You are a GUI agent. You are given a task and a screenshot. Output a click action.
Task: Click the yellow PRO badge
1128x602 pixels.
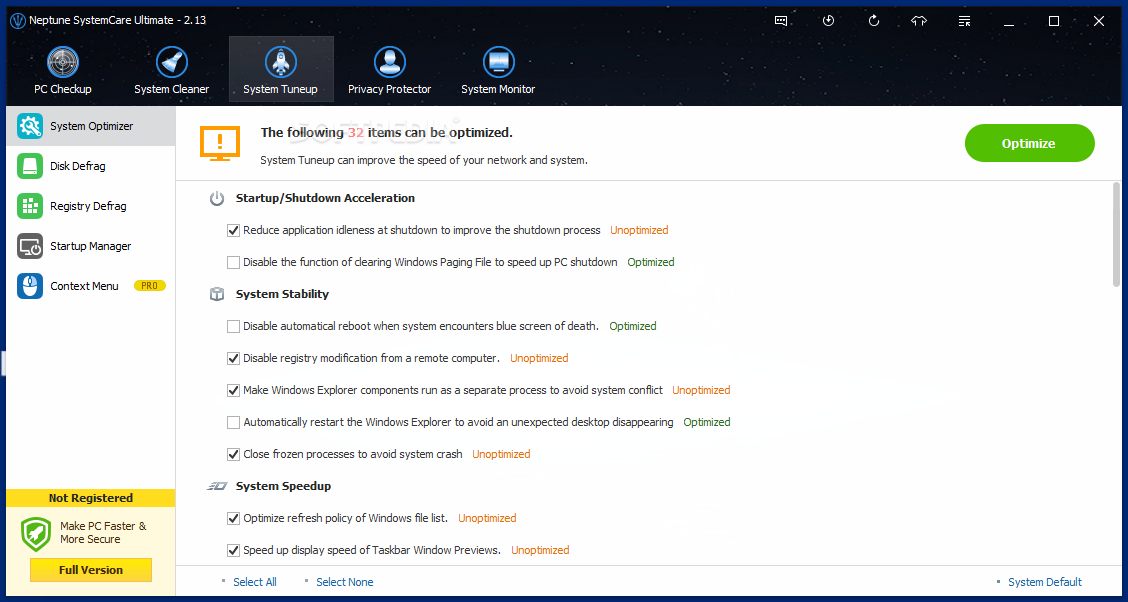point(150,286)
